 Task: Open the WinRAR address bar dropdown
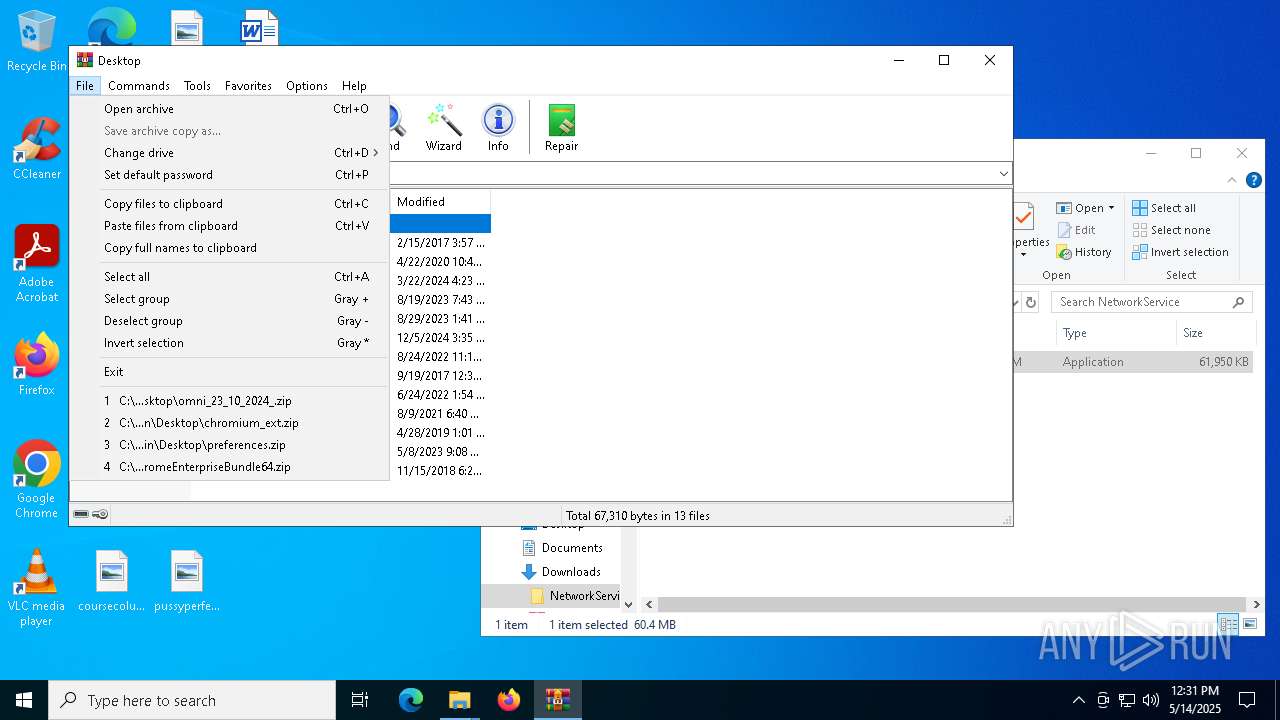[1004, 174]
